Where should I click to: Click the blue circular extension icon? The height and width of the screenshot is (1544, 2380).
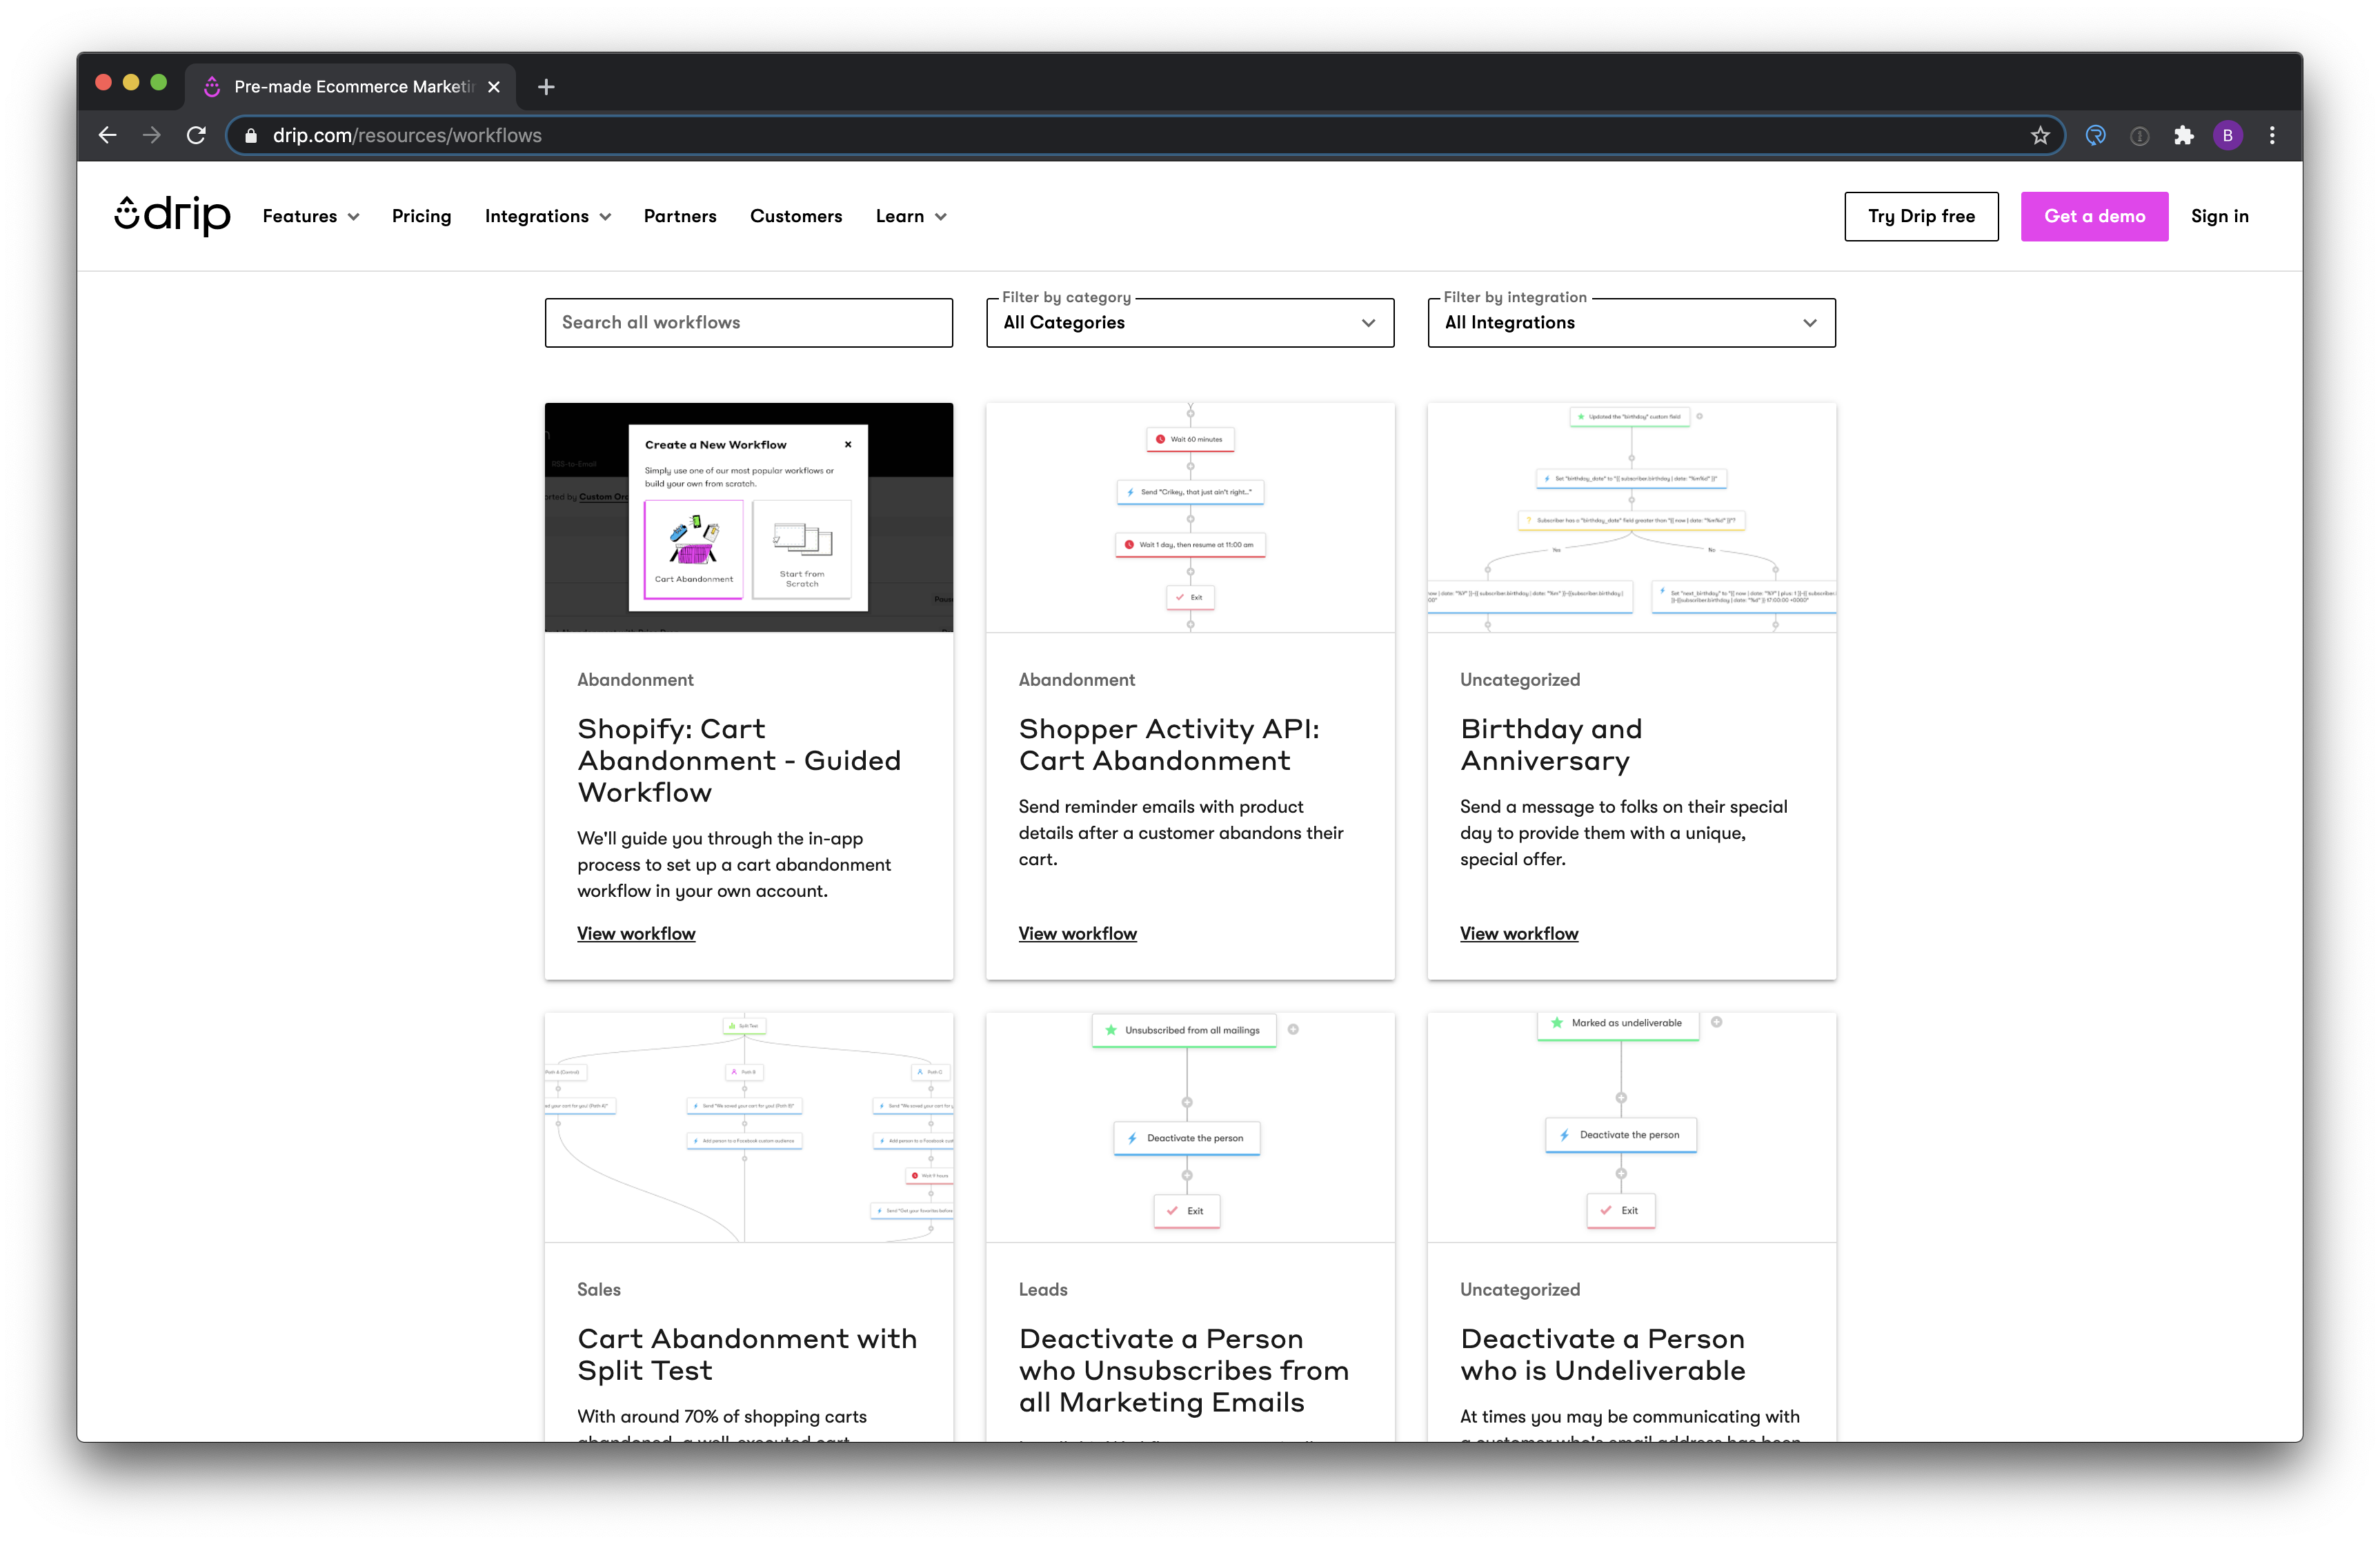click(x=2095, y=135)
